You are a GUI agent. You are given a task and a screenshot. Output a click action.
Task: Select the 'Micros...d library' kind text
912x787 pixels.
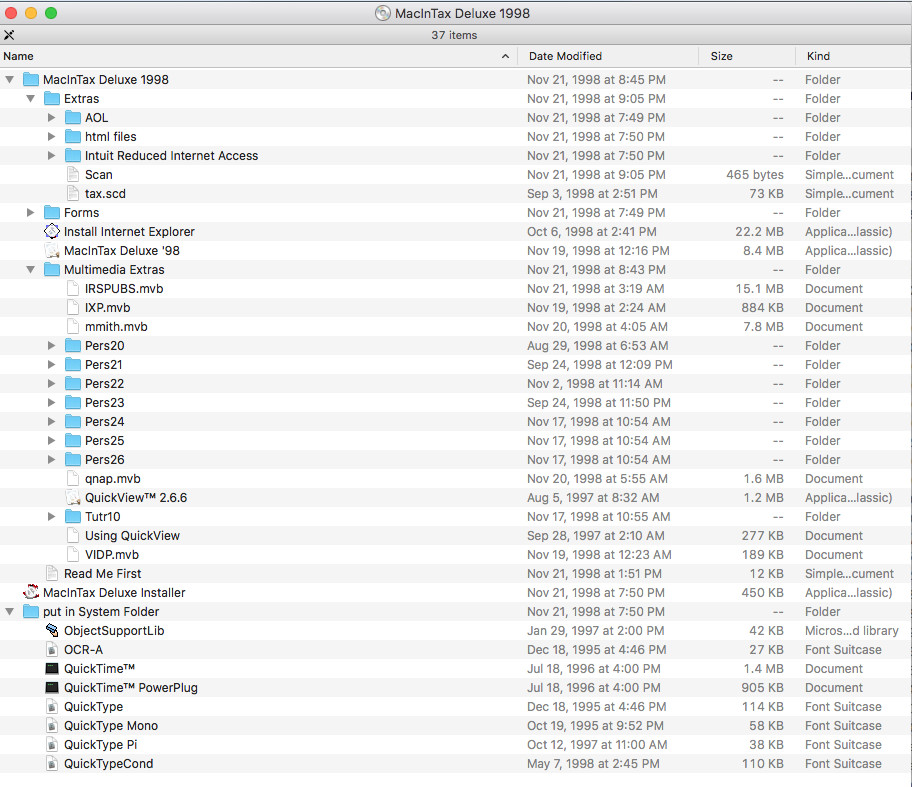click(x=852, y=631)
